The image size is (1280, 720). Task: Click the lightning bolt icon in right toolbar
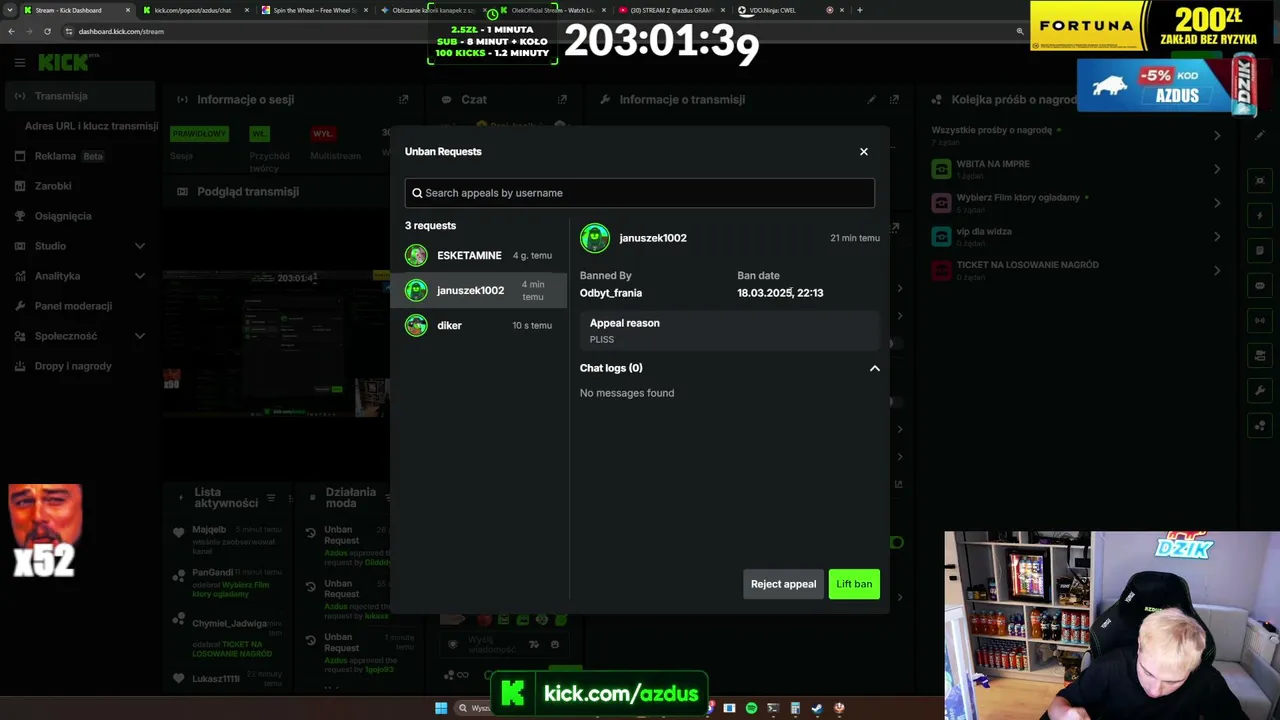click(x=1260, y=216)
